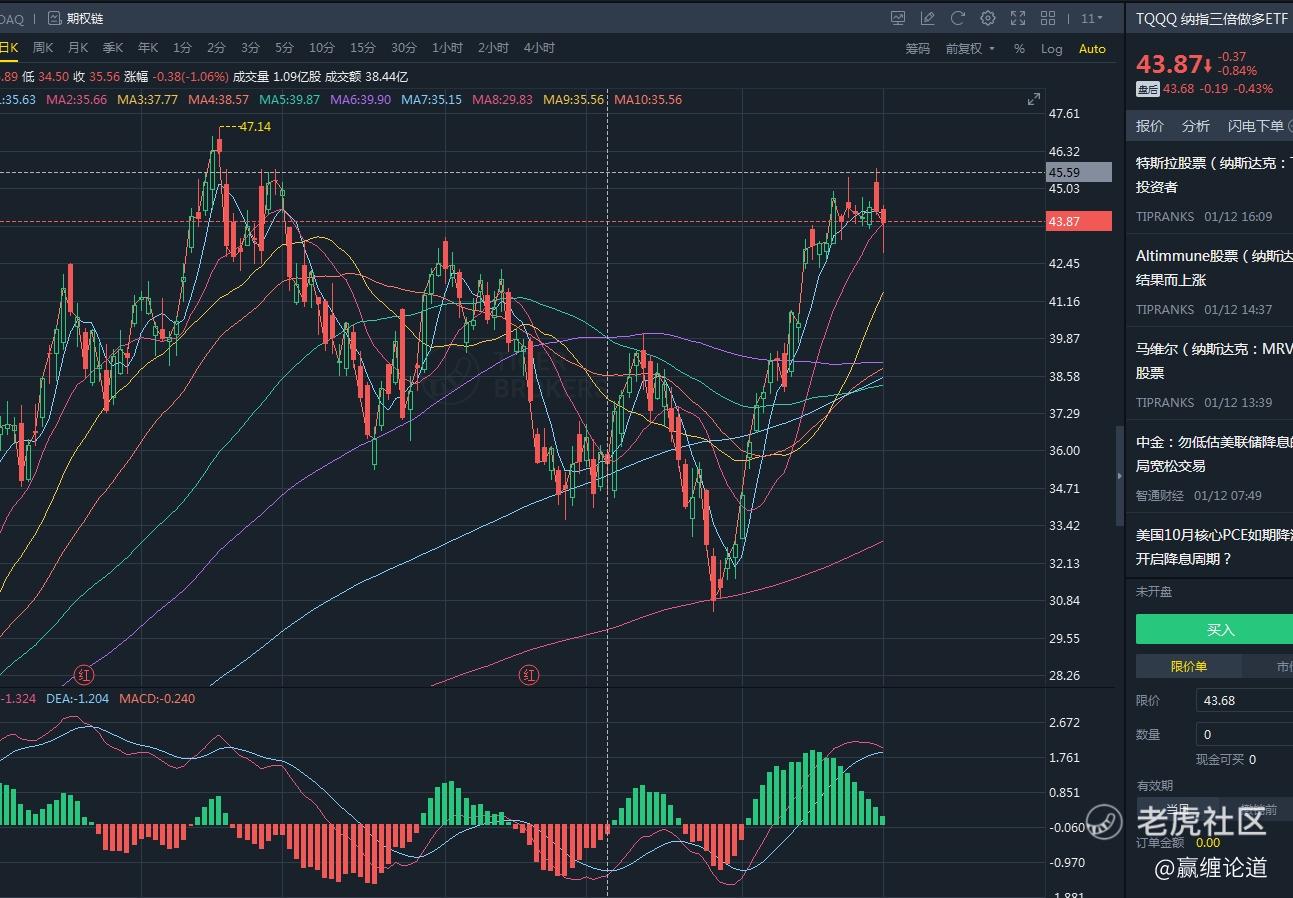1293x898 pixels.
Task: Open chart settings gear icon
Action: pos(988,18)
